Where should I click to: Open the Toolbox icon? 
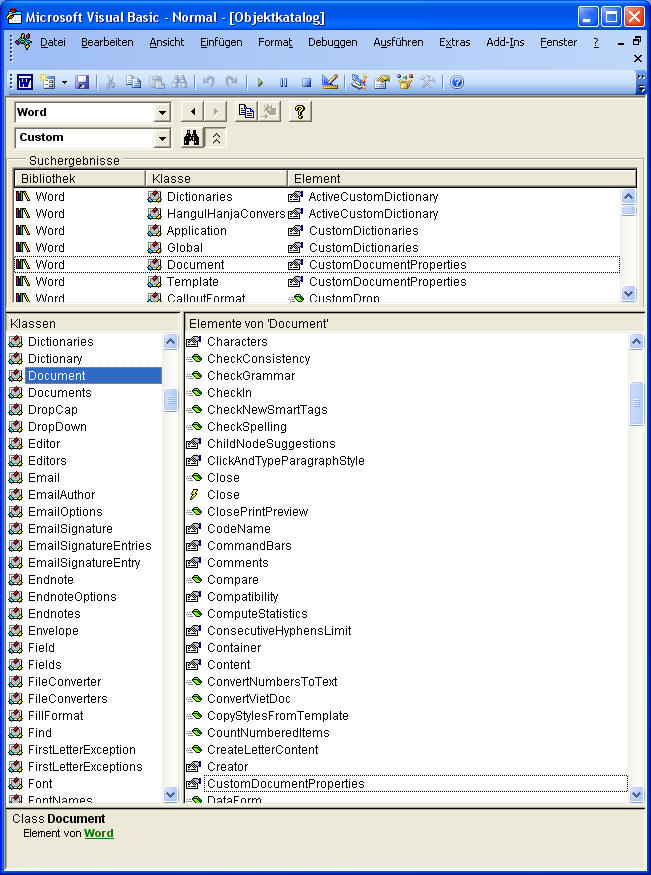428,83
